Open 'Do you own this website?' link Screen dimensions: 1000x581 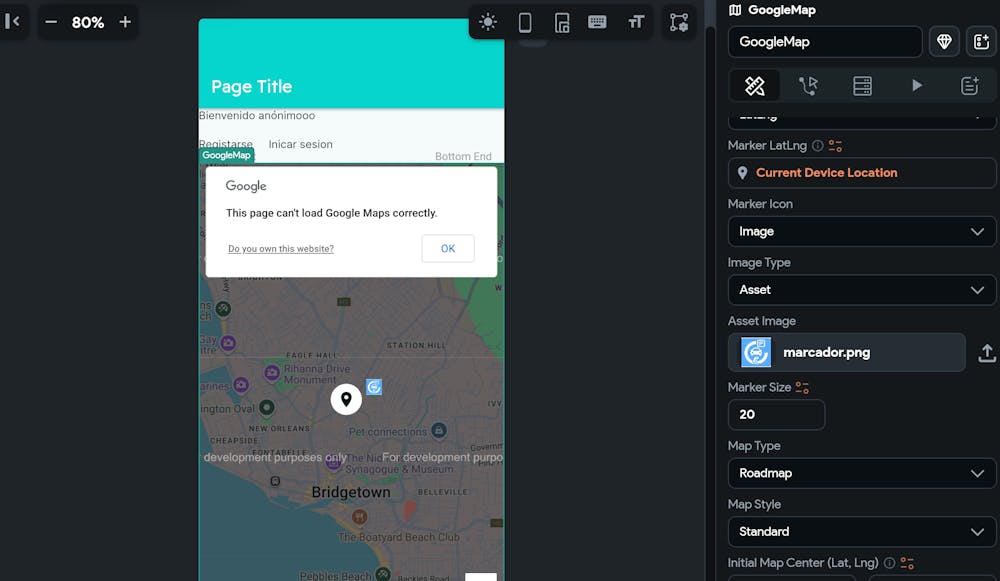[x=281, y=249]
